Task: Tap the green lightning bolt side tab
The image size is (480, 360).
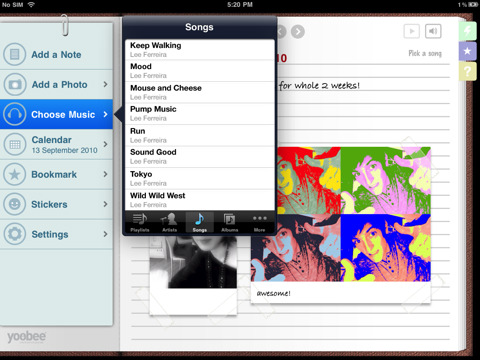Action: (467, 31)
